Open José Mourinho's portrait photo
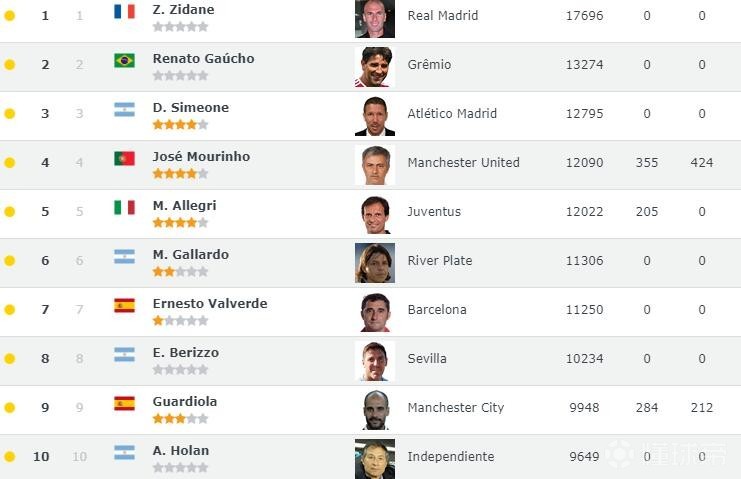741x479 pixels. pos(375,164)
